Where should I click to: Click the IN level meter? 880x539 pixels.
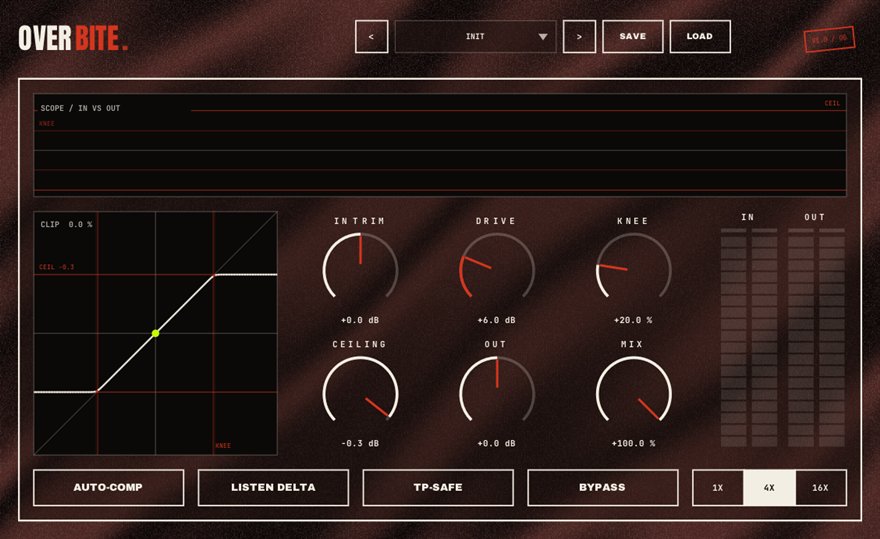tap(749, 337)
